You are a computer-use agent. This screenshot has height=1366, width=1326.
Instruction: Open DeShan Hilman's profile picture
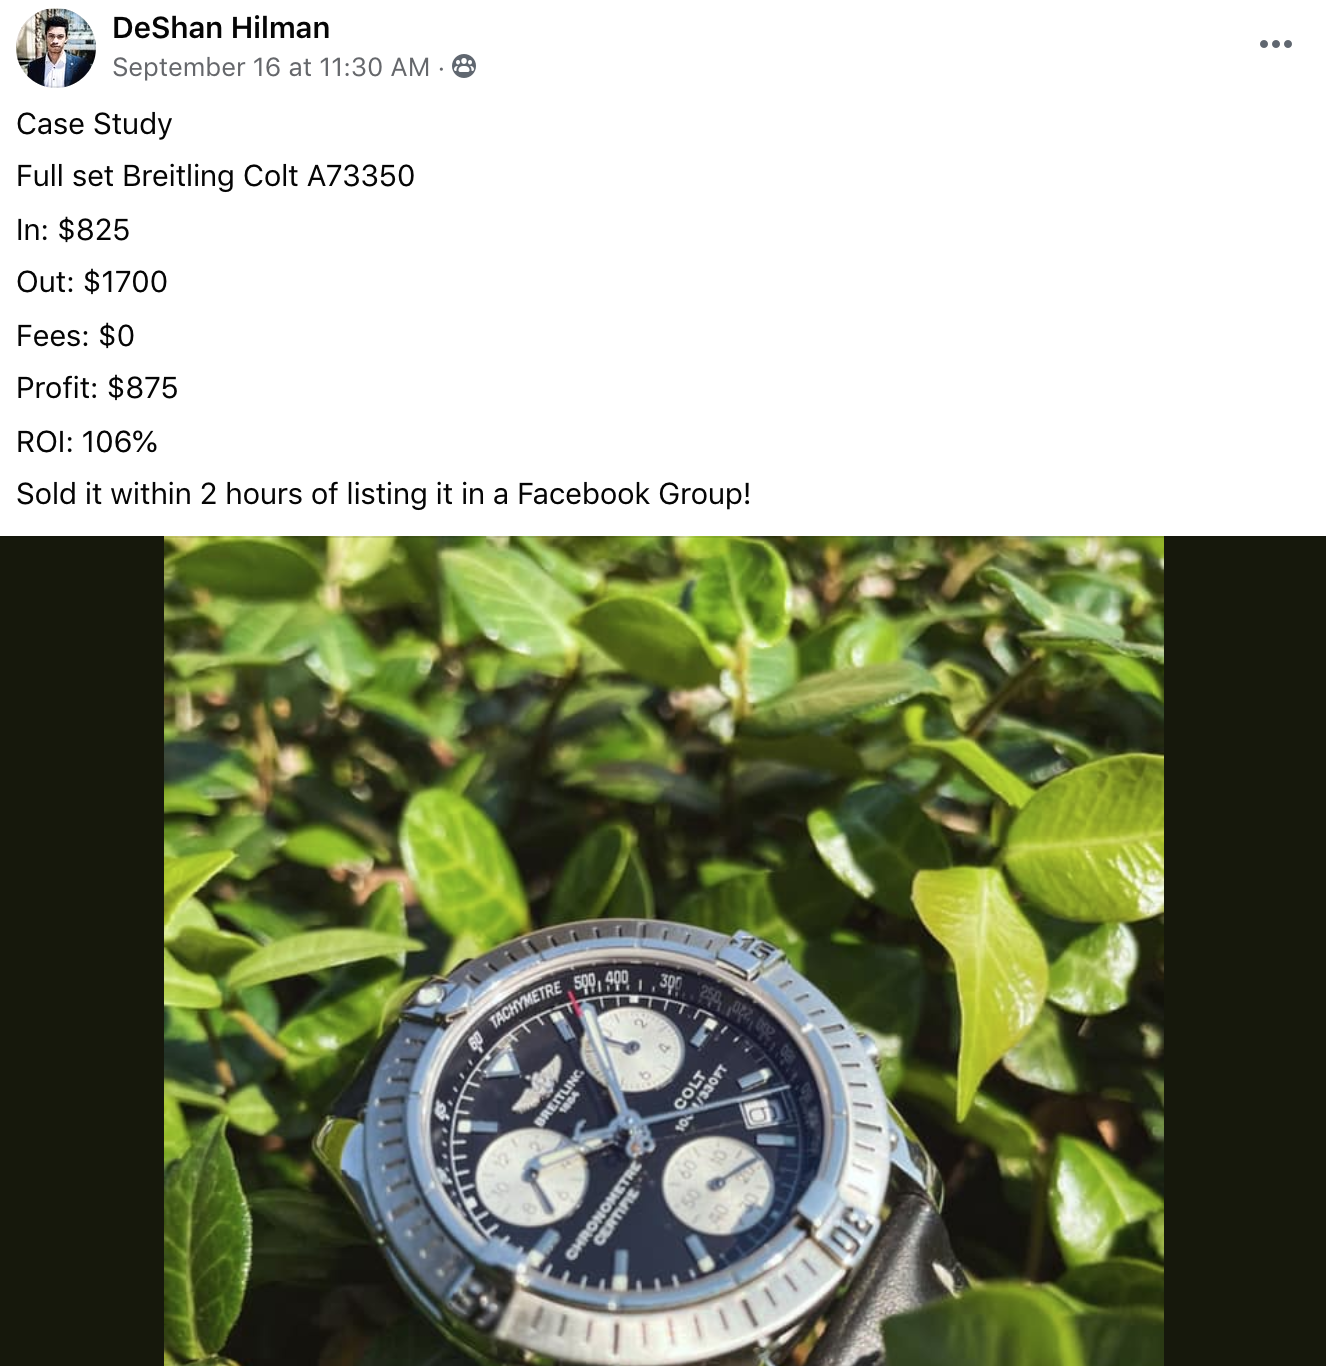(56, 48)
